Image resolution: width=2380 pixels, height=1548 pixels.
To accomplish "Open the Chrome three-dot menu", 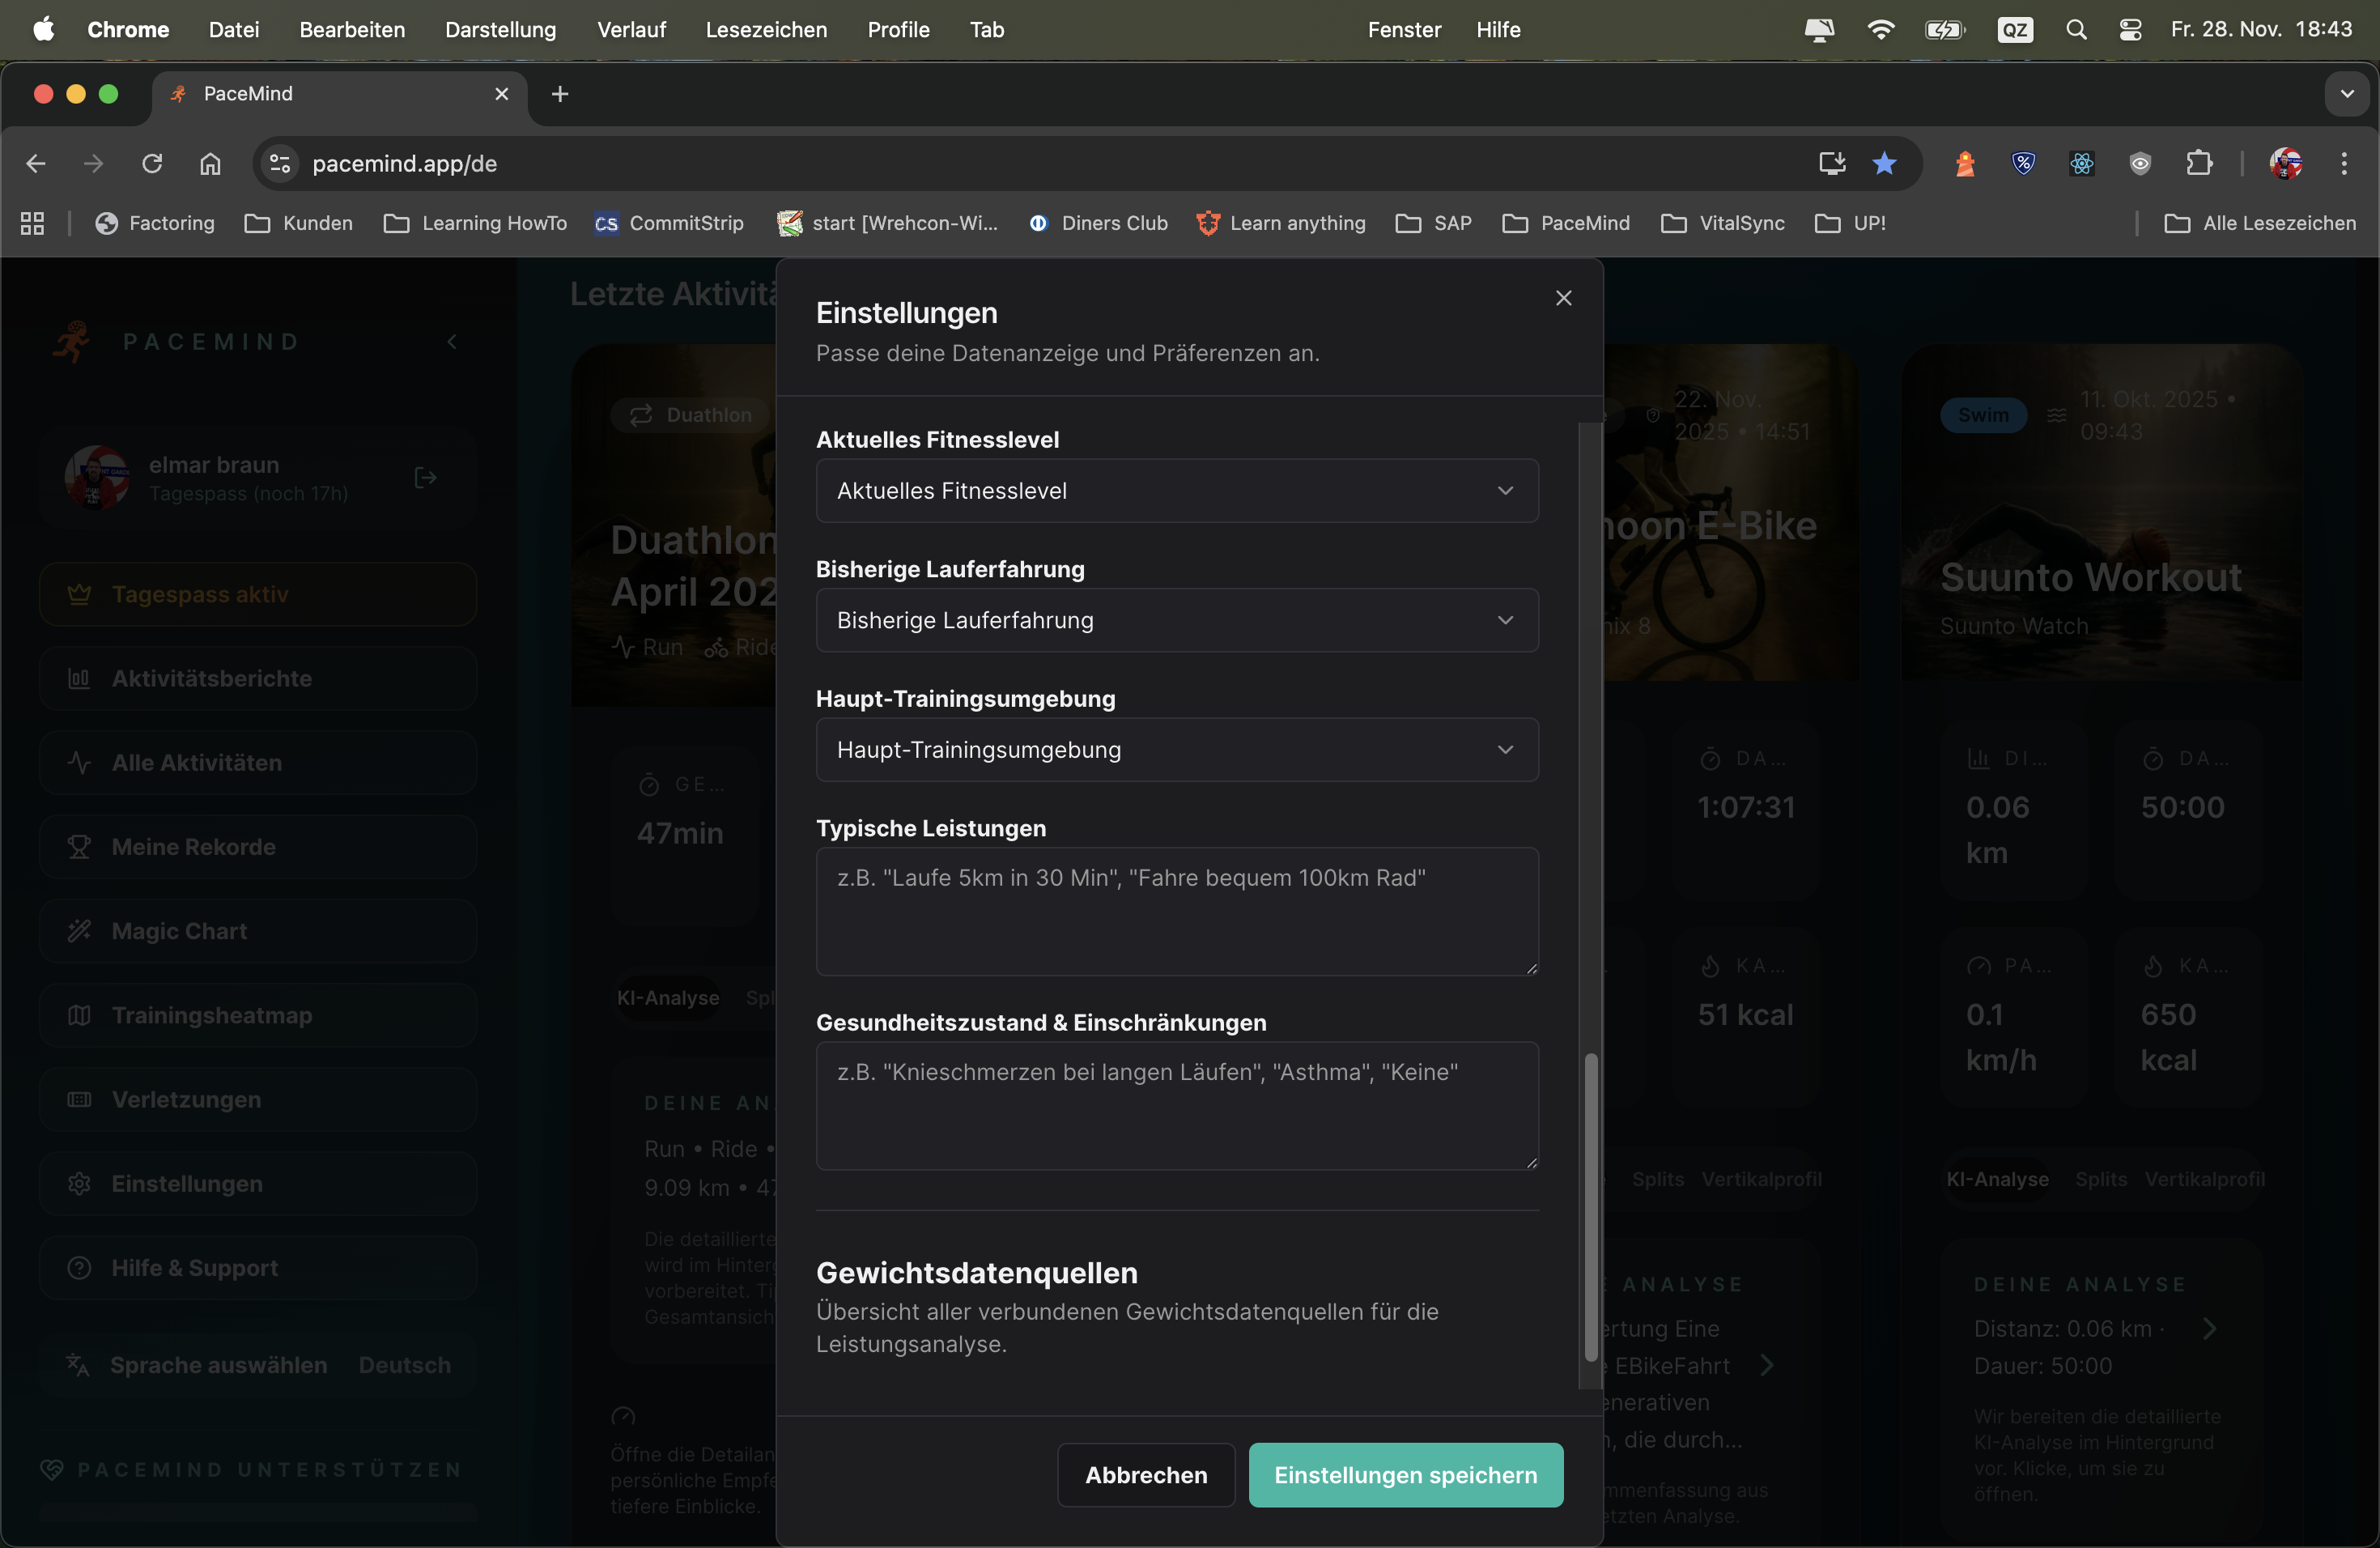I will coord(2343,163).
